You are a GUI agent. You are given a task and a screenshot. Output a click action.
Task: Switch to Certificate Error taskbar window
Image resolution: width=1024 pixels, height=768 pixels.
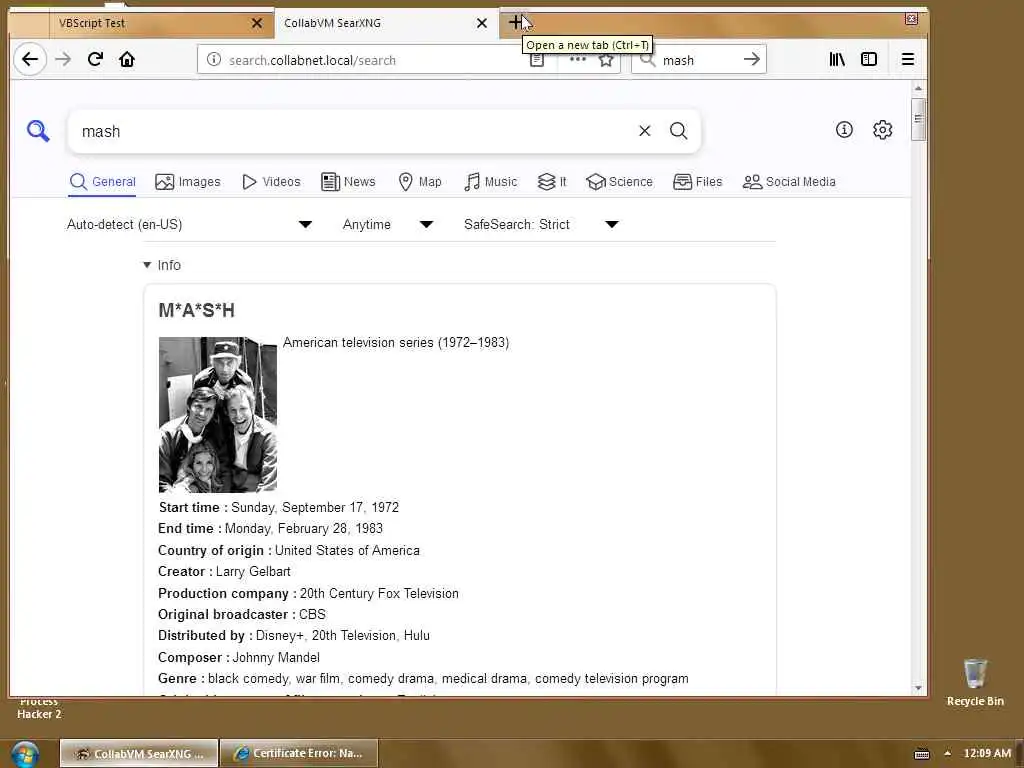click(x=299, y=754)
